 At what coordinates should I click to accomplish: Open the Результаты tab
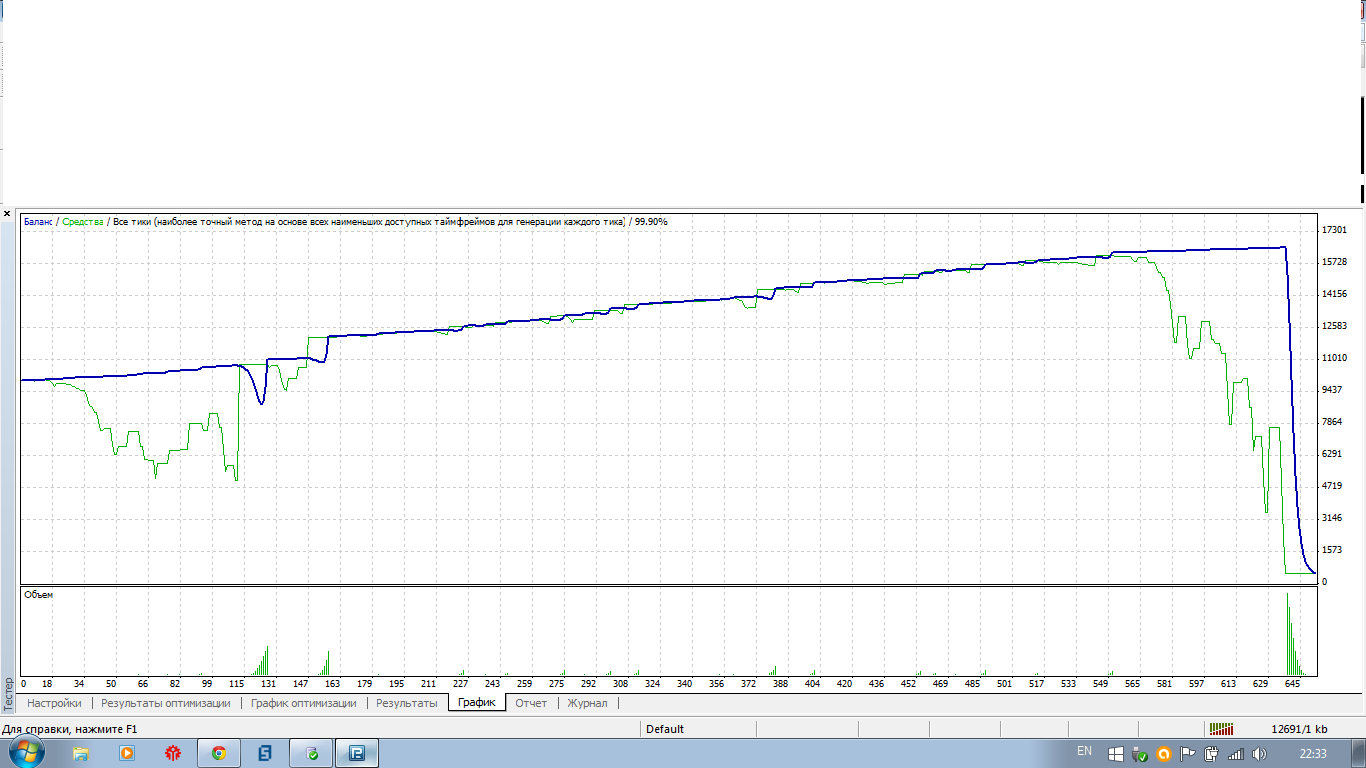407,703
